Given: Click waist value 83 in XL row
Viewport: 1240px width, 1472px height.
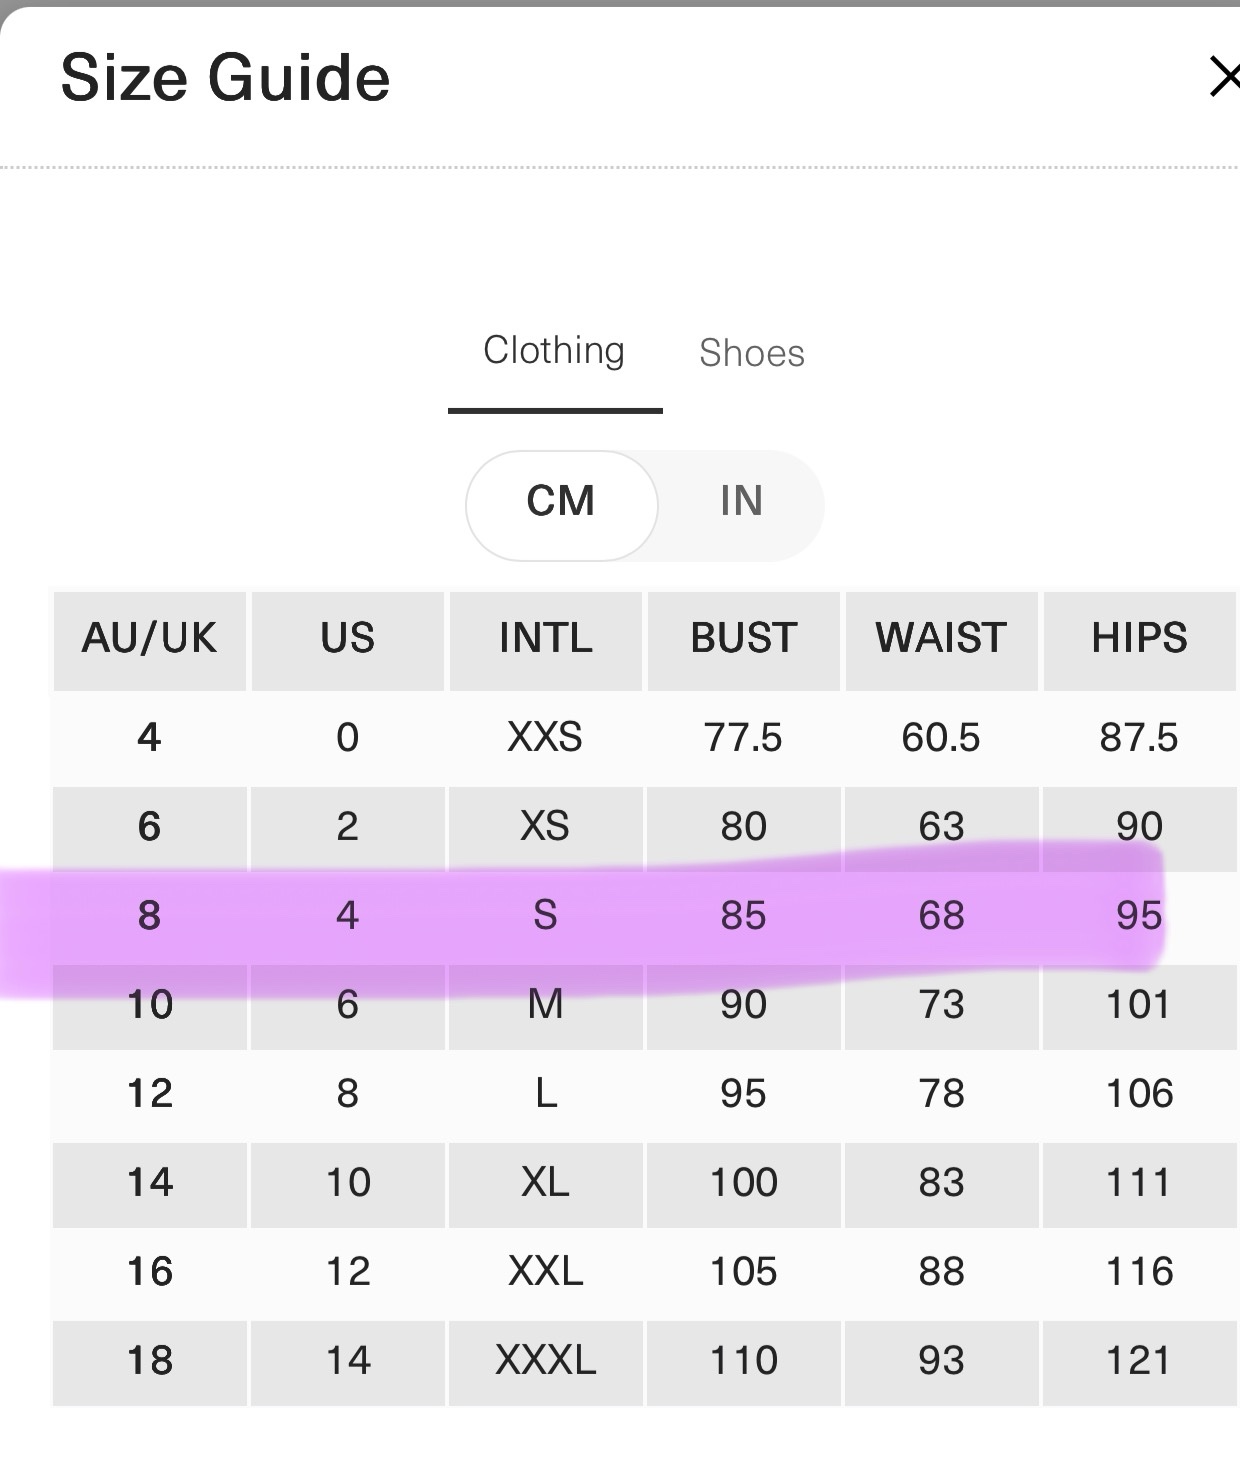Looking at the screenshot, I should pos(941,1183).
